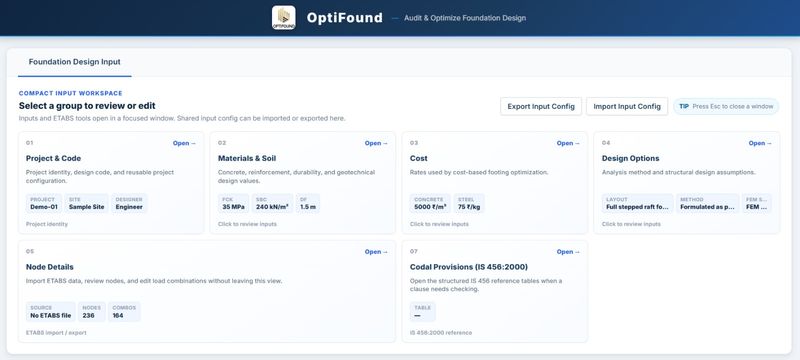Click the Layout Full stepped raft chip

coord(637,203)
